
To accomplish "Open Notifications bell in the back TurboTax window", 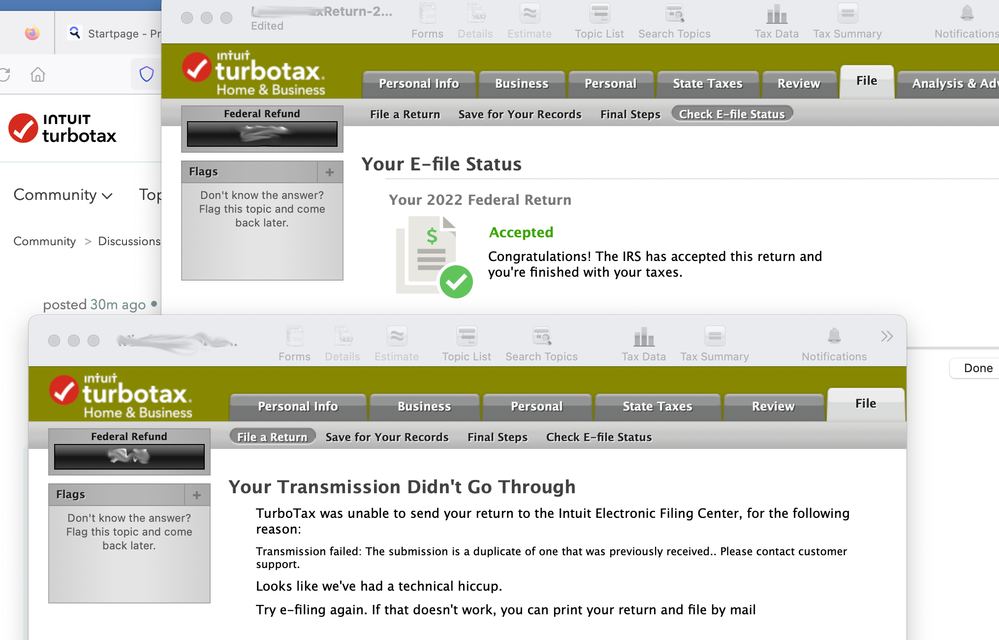I will pyautogui.click(x=967, y=21).
